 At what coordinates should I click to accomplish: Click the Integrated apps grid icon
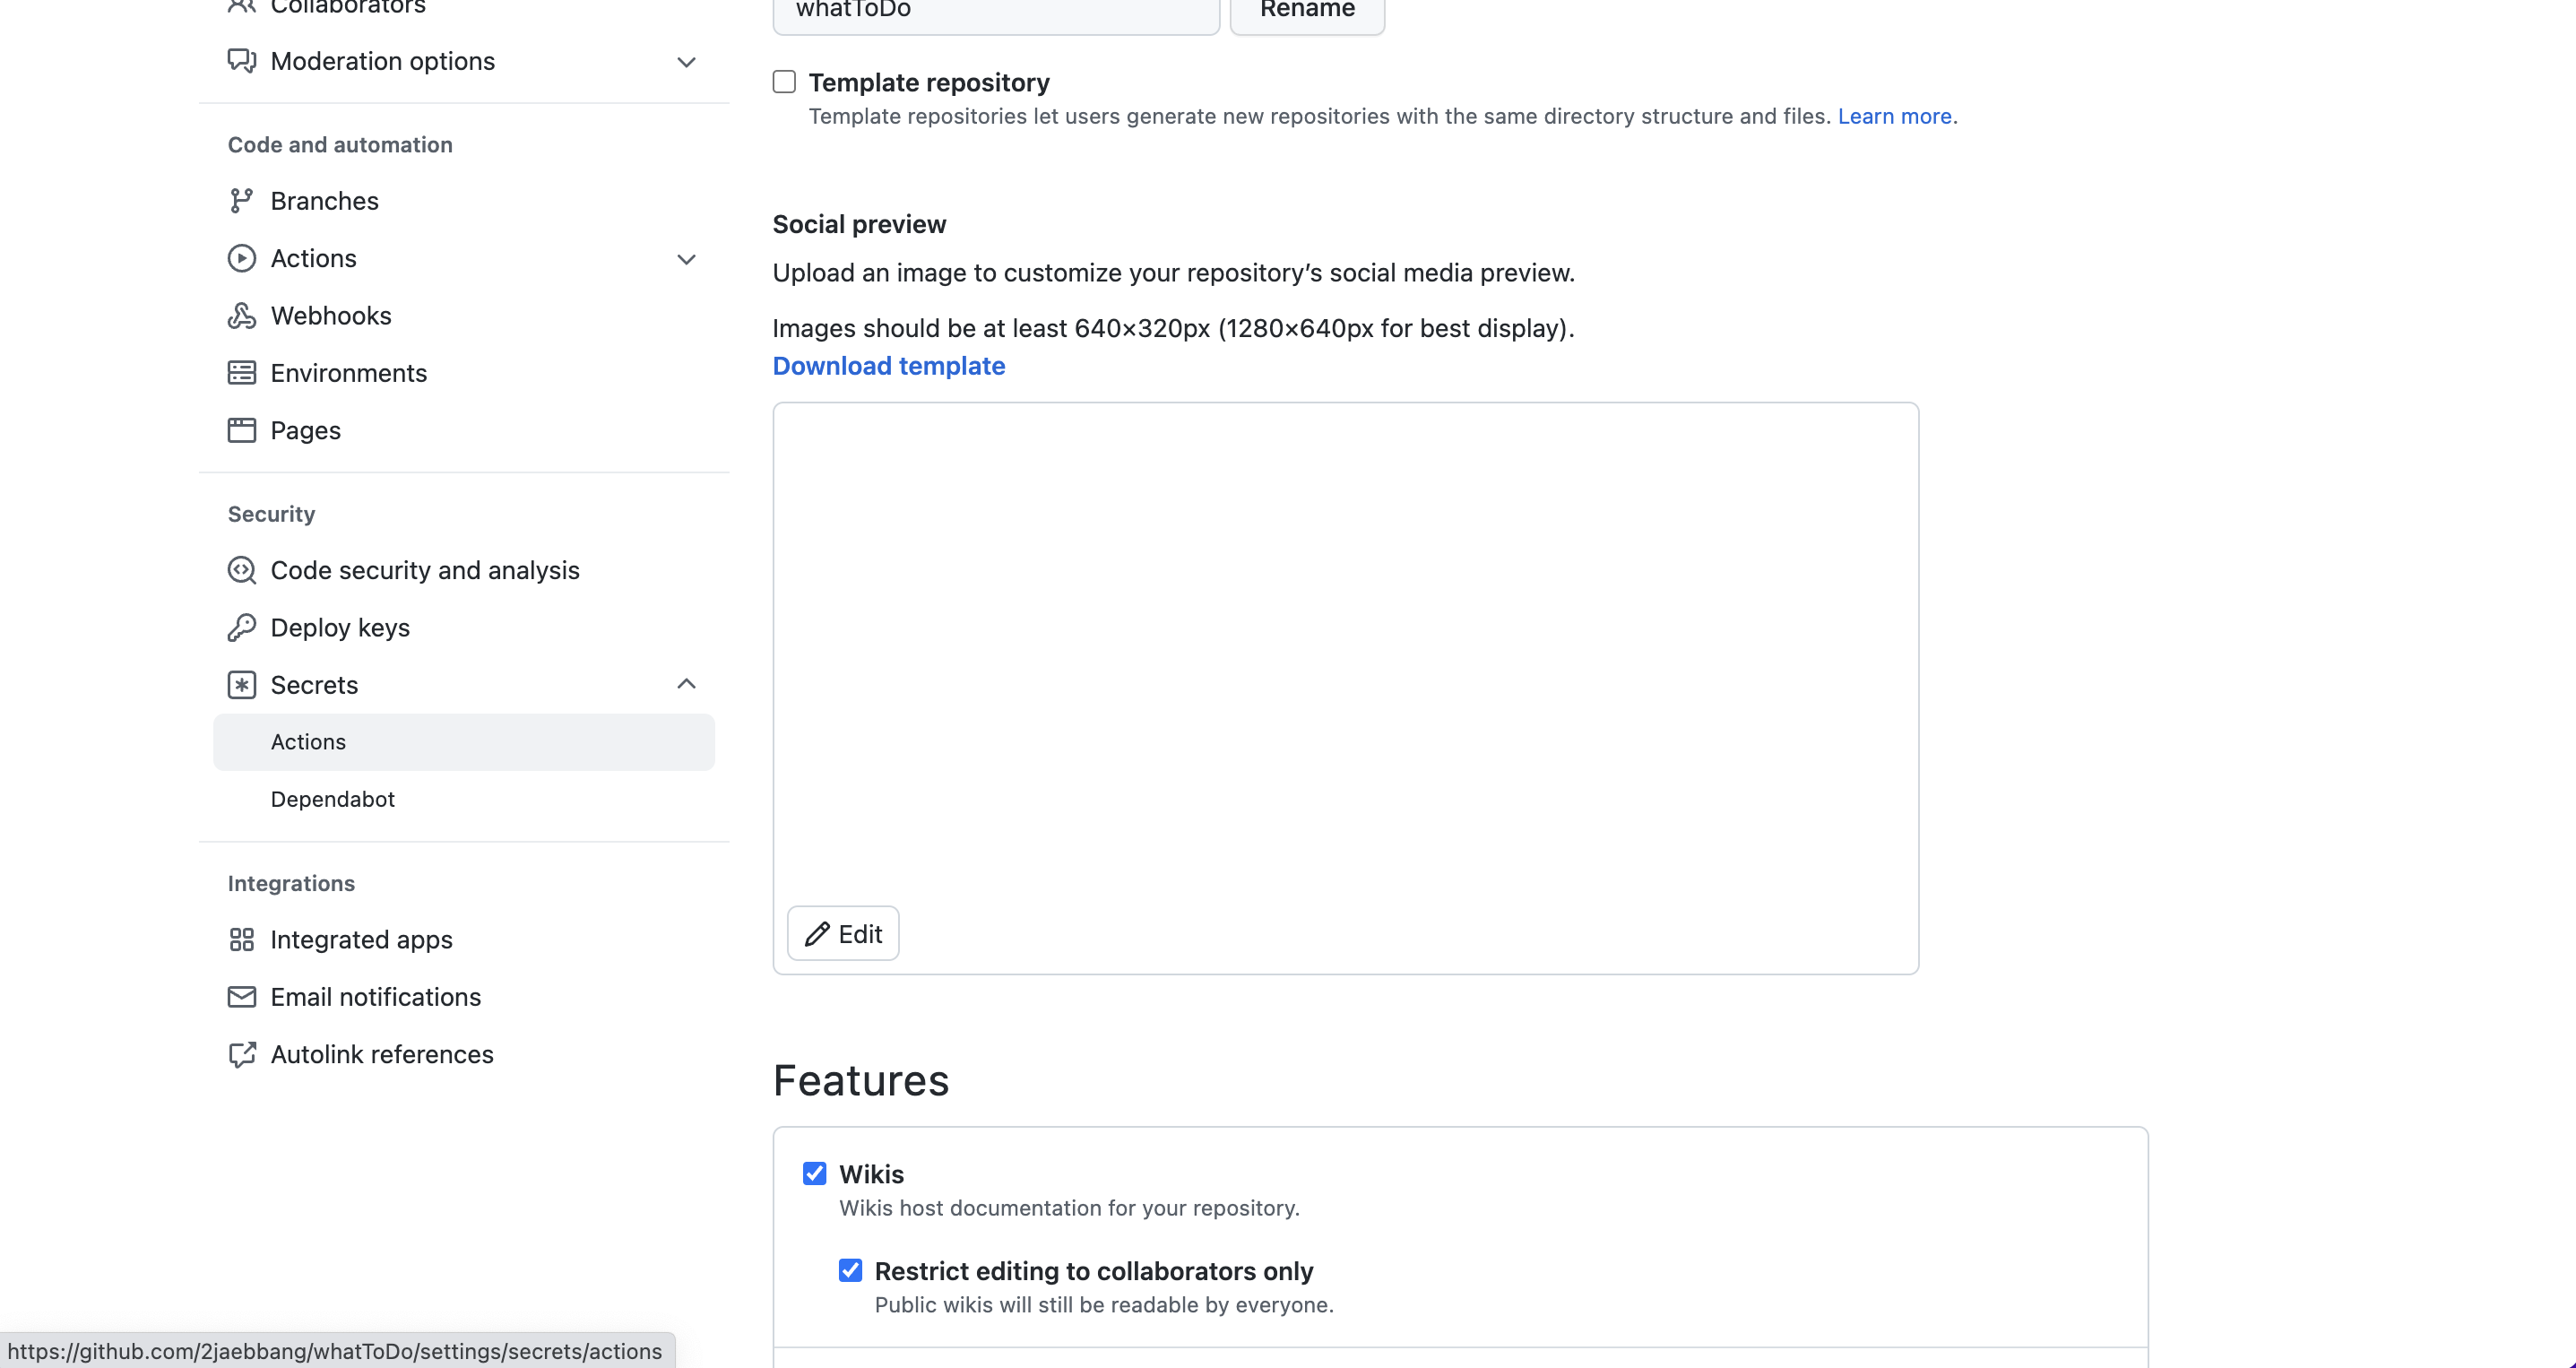click(x=241, y=940)
